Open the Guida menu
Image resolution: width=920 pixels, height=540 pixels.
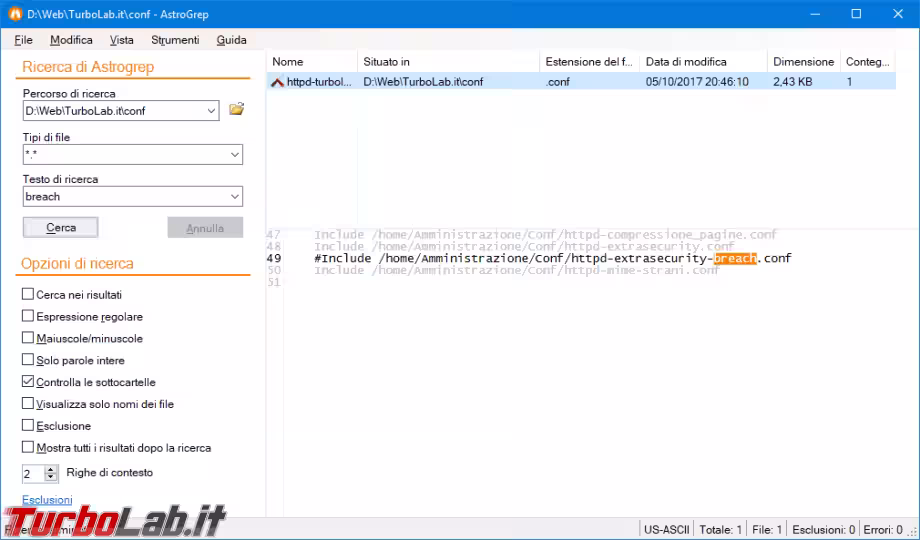231,40
